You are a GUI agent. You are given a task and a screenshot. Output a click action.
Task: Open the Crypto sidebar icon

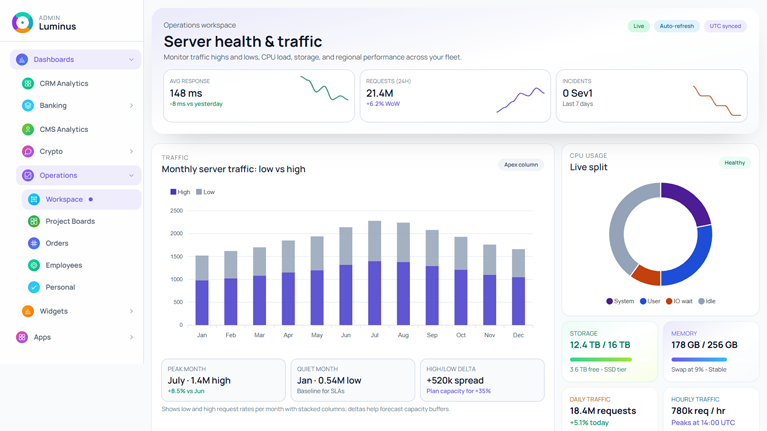28,152
